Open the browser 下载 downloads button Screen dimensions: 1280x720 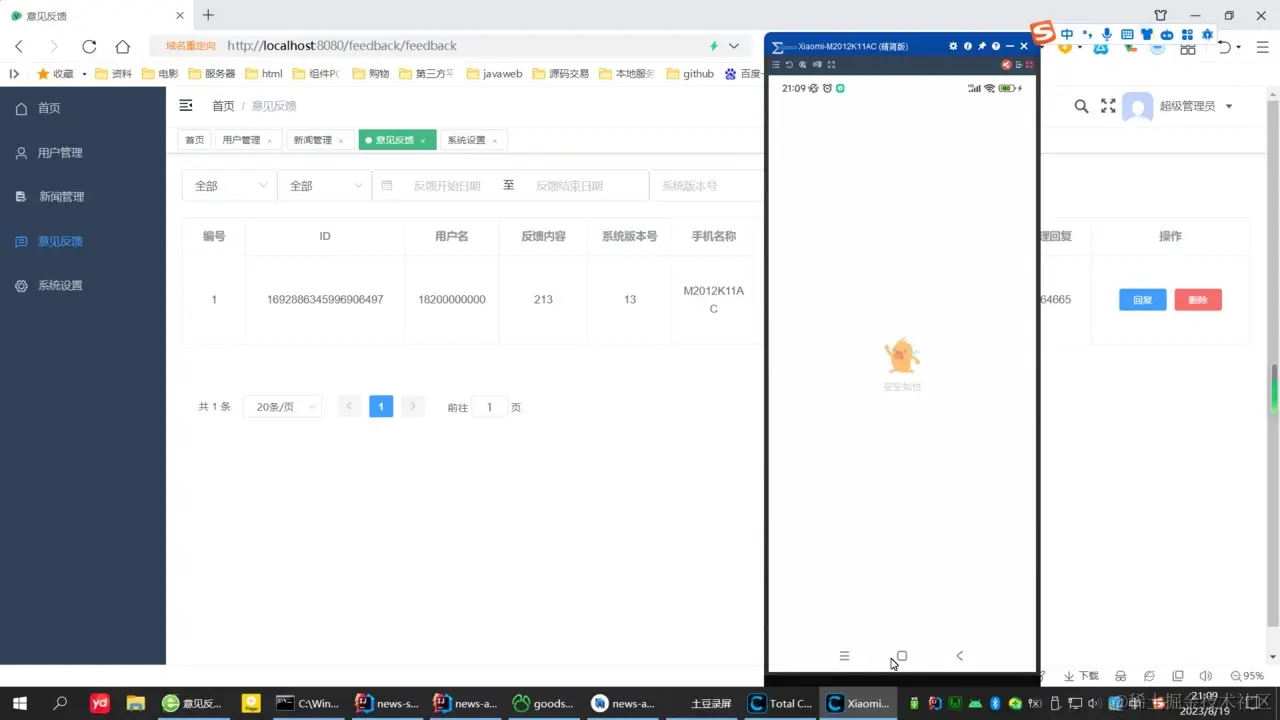pyautogui.click(x=1080, y=676)
